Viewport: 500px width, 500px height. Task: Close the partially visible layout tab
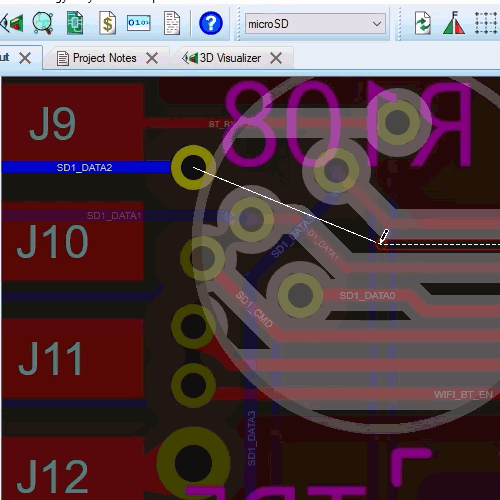[x=25, y=58]
